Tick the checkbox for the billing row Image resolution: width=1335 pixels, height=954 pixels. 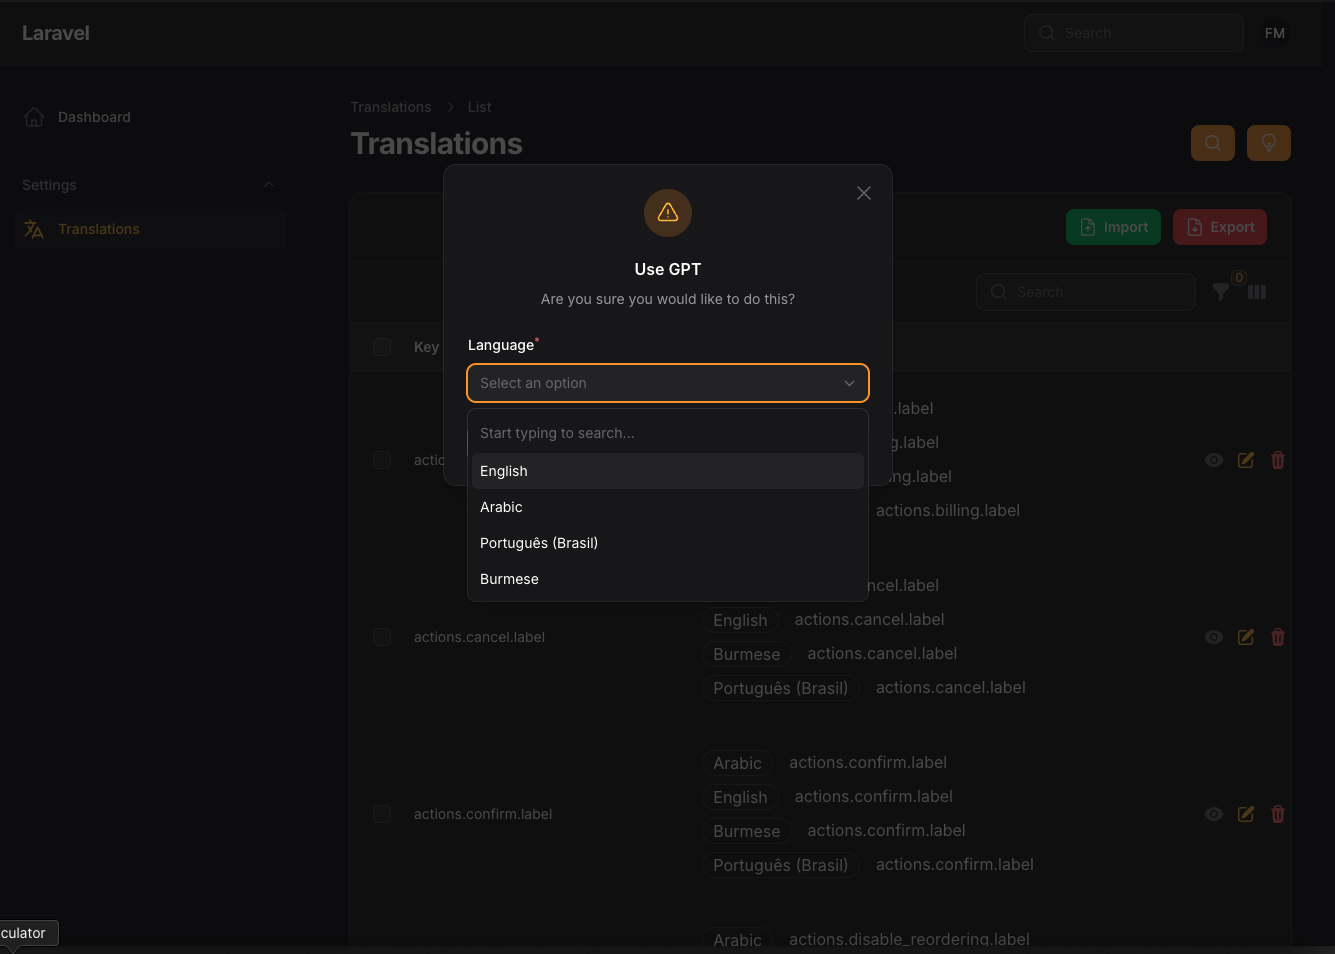(382, 460)
